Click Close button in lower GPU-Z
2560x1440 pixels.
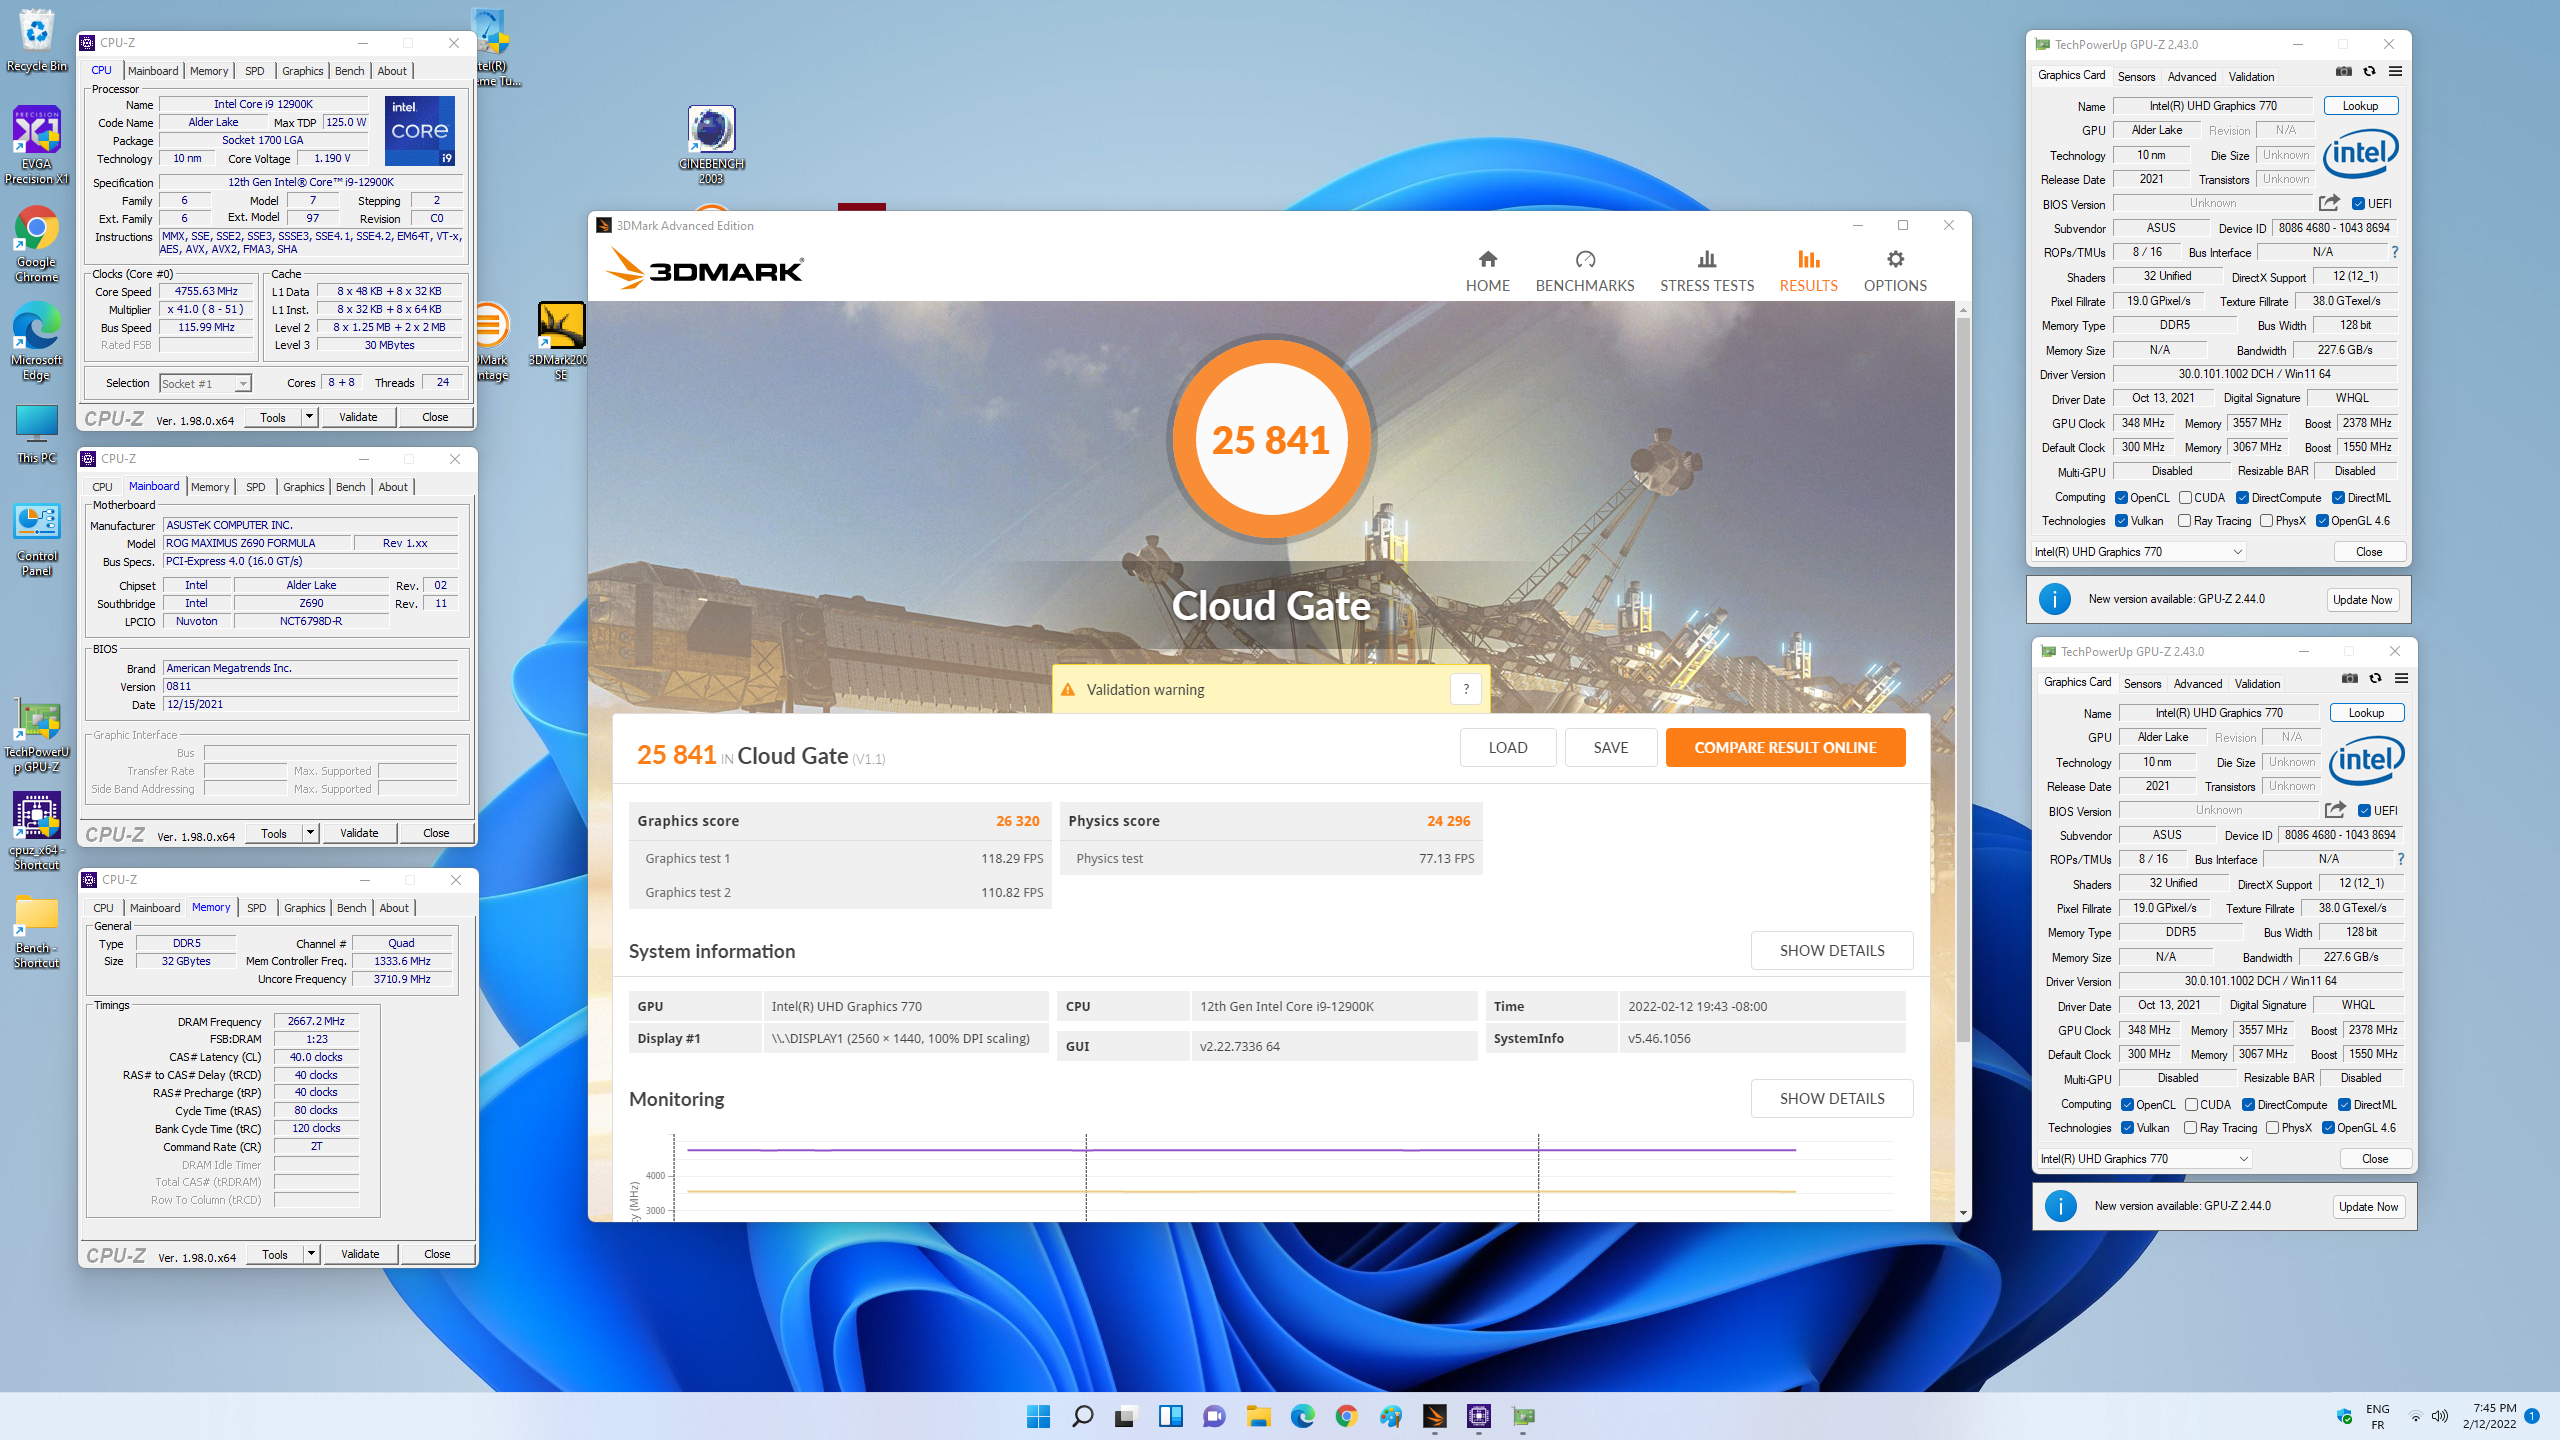pos(2375,1159)
